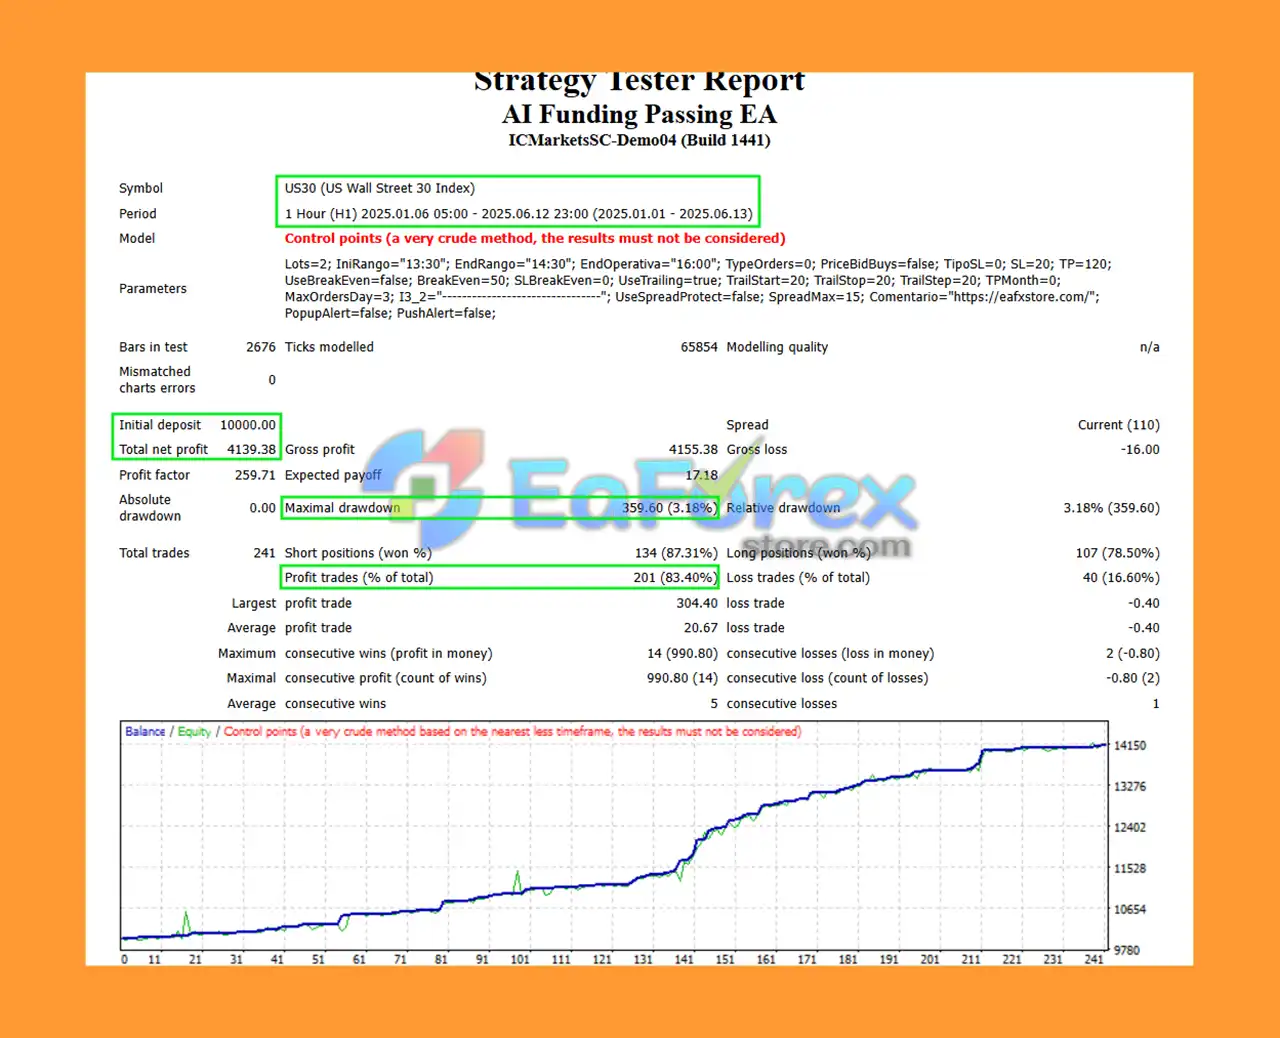The width and height of the screenshot is (1280, 1038).
Task: Click the 'Parameters' row label
Action: [x=153, y=288]
